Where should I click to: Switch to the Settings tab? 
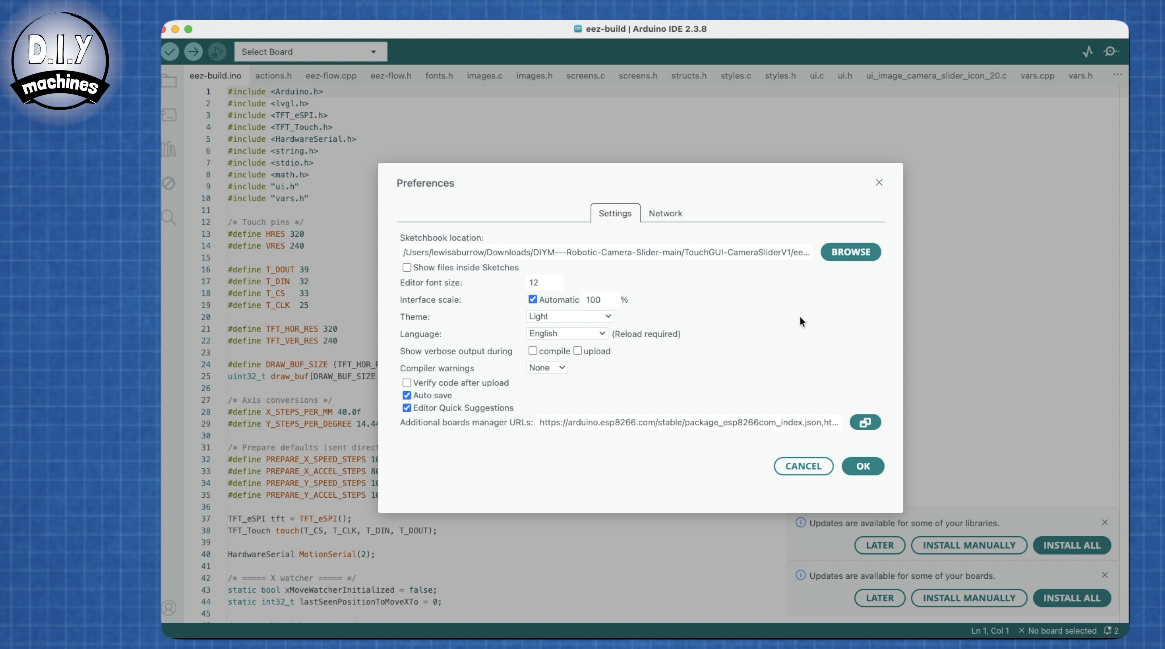(615, 213)
